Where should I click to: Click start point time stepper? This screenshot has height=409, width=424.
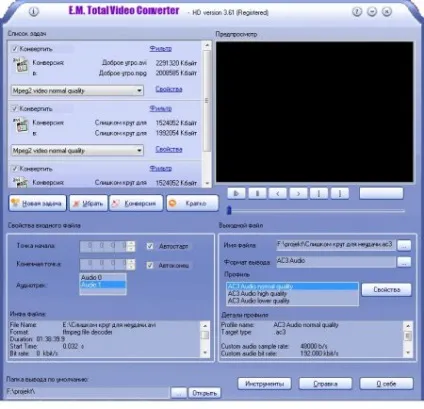click(x=131, y=246)
